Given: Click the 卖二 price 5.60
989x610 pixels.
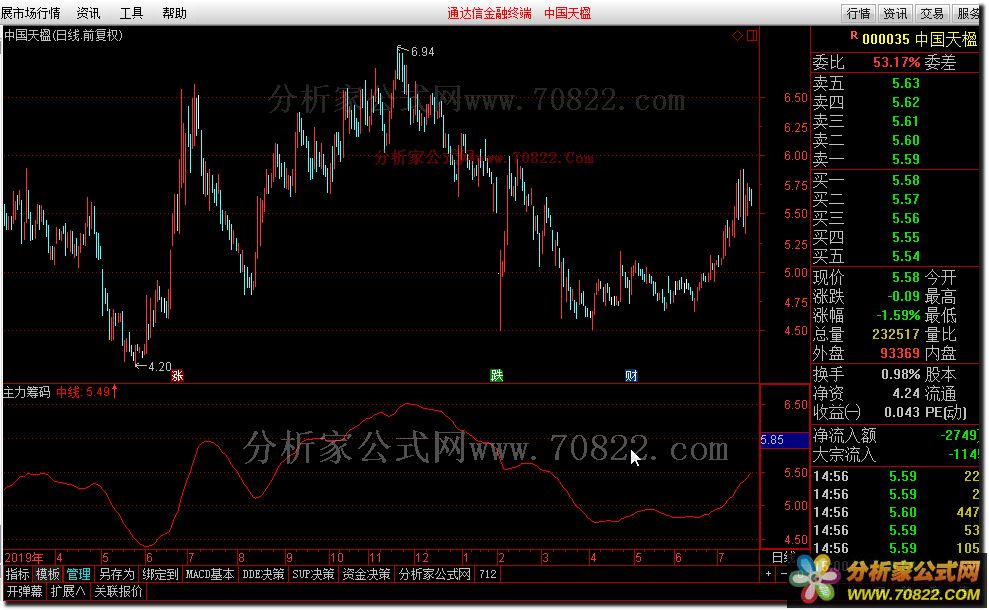Looking at the screenshot, I should pos(906,140).
